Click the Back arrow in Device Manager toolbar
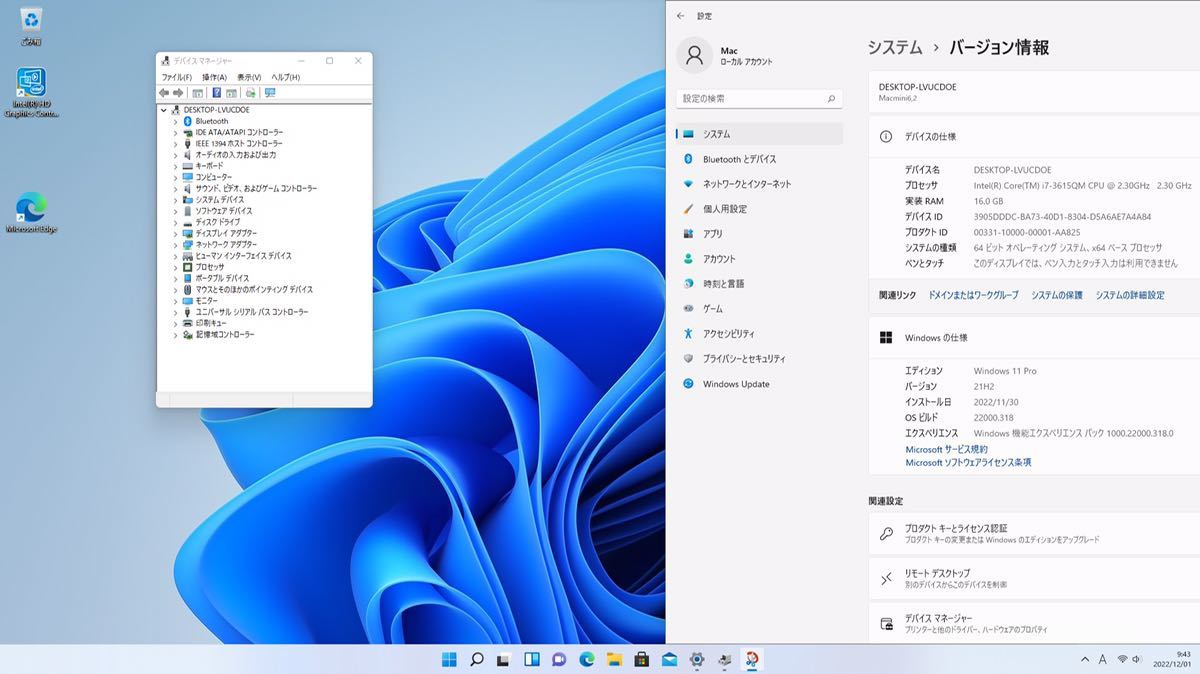 [x=164, y=93]
